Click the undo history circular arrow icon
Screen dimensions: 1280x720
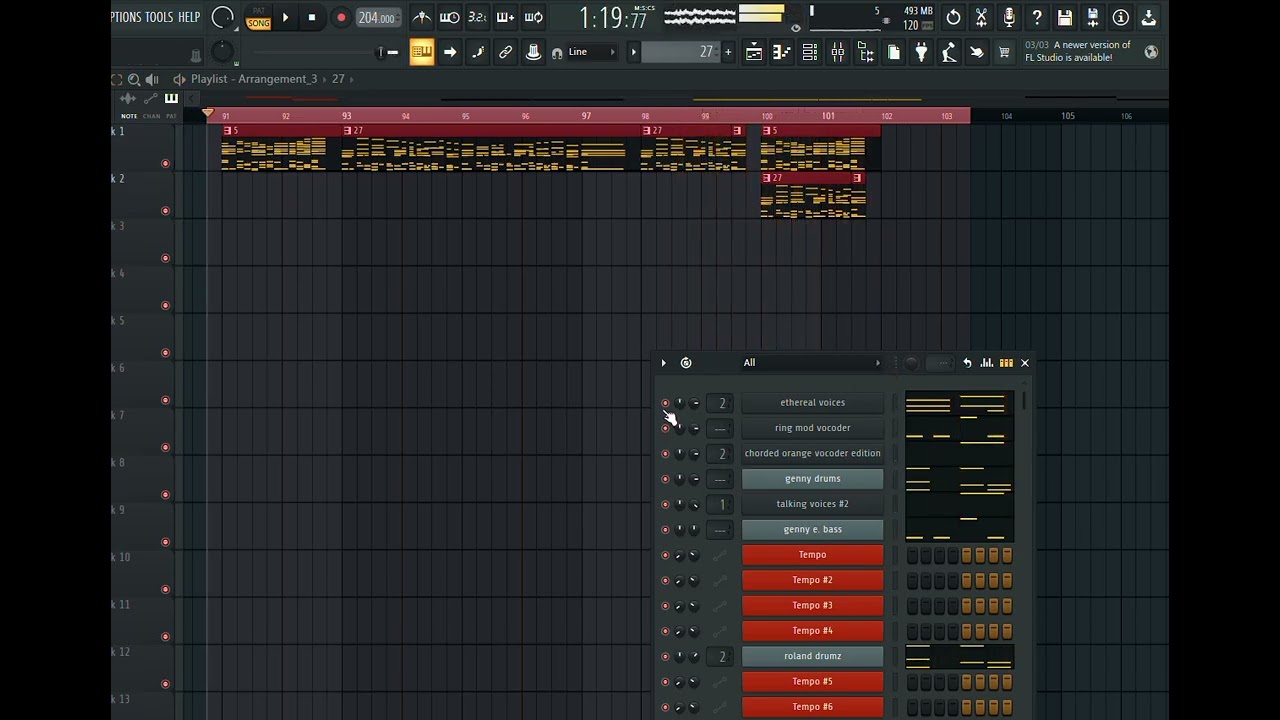pos(953,17)
